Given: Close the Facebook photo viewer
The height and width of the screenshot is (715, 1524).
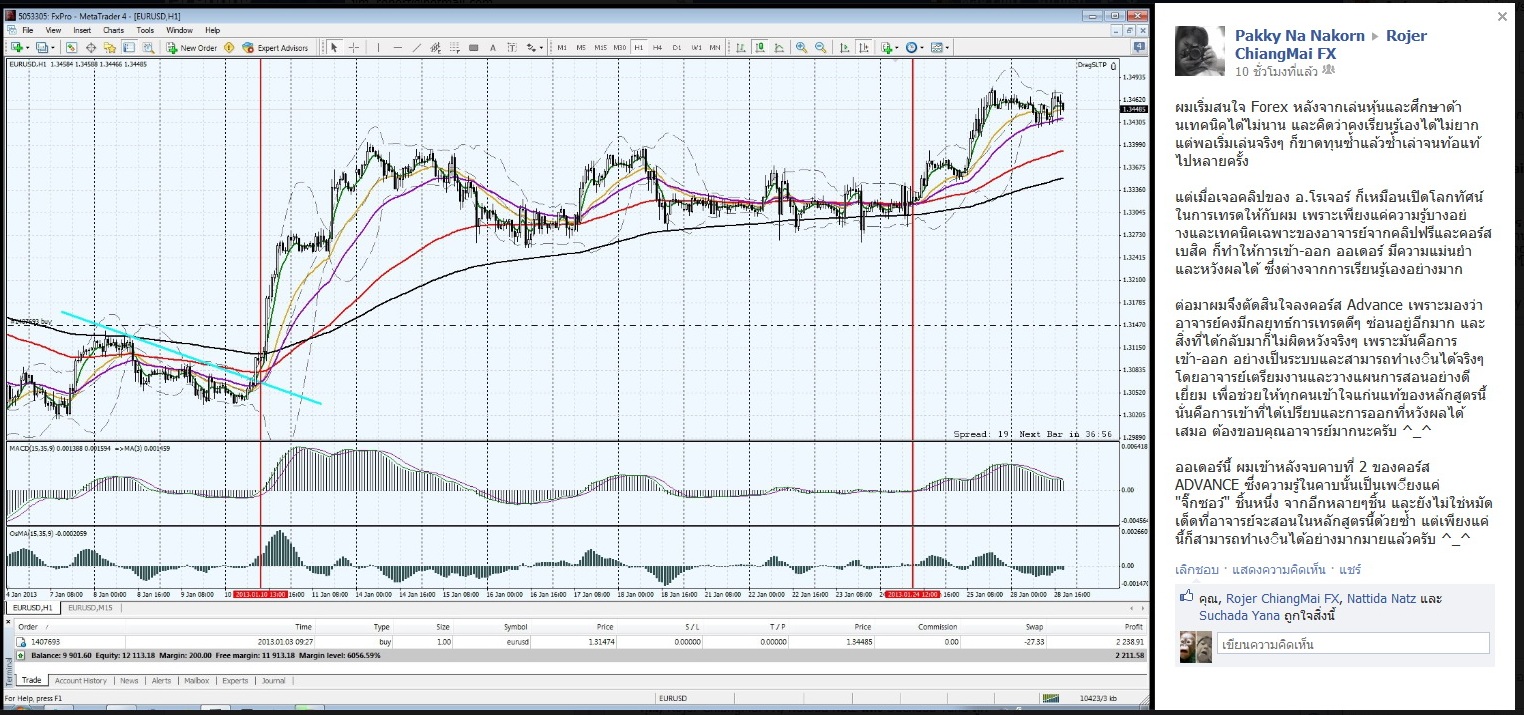Looking at the screenshot, I should pyautogui.click(x=1501, y=17).
